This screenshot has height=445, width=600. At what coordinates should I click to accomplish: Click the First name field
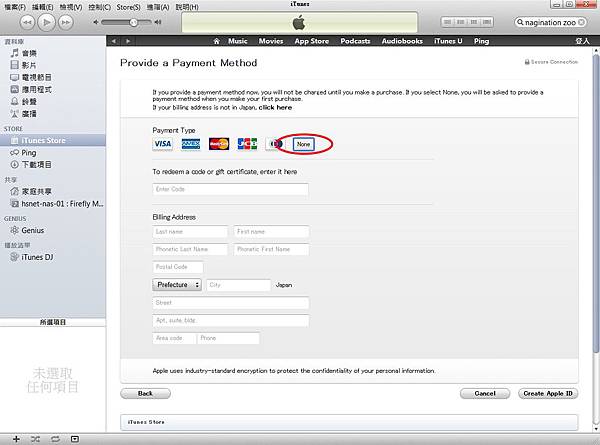(271, 231)
